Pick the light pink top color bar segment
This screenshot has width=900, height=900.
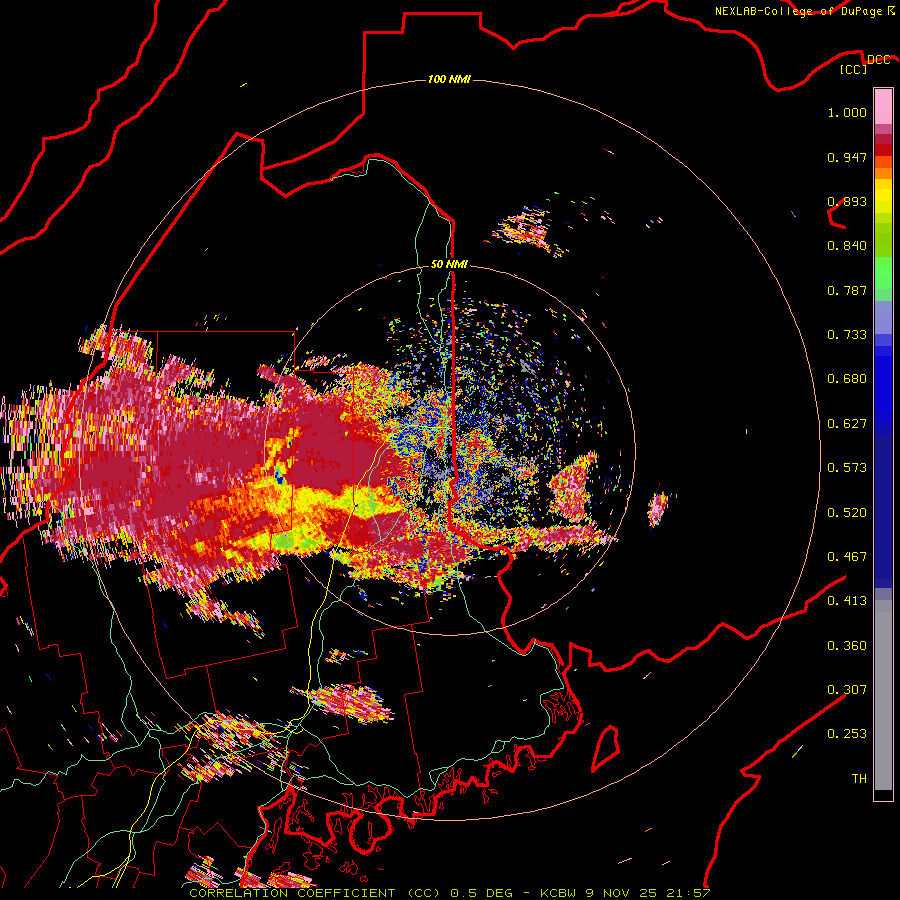click(883, 106)
